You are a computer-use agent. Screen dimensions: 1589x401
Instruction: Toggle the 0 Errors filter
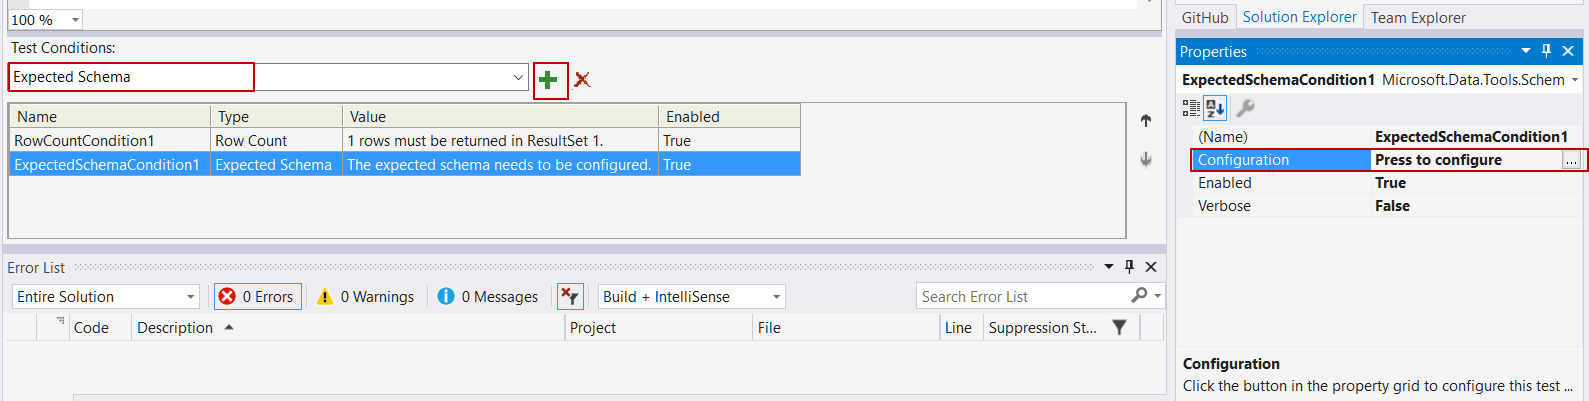coord(257,297)
